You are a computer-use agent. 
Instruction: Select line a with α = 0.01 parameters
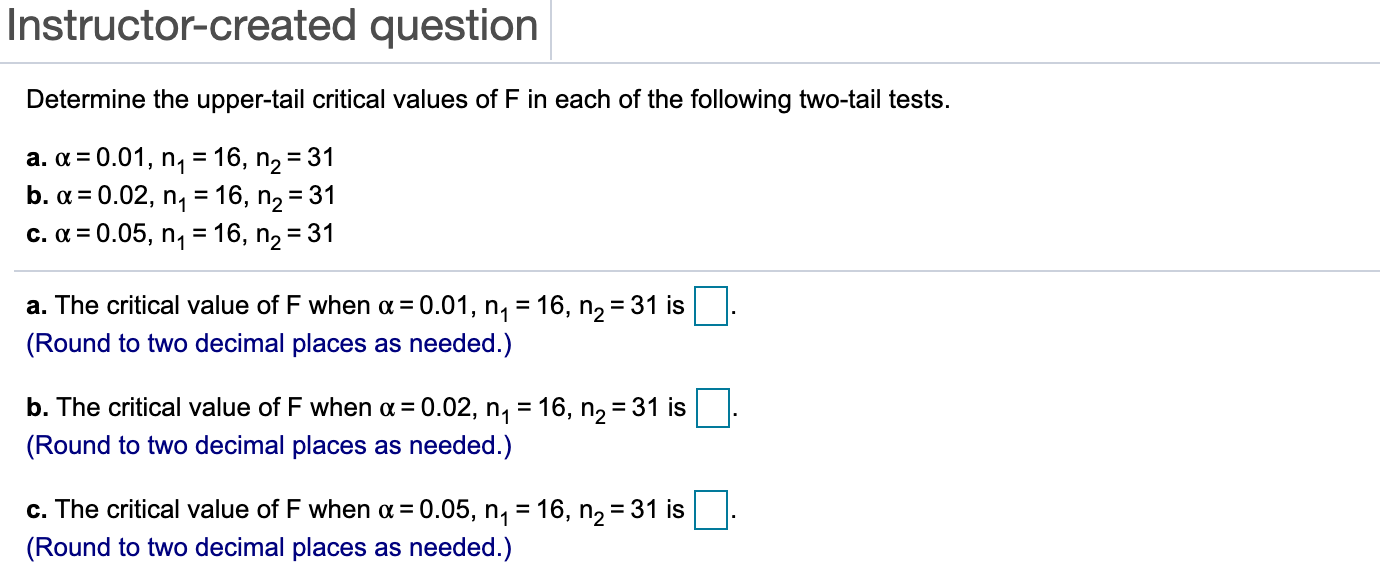[180, 158]
